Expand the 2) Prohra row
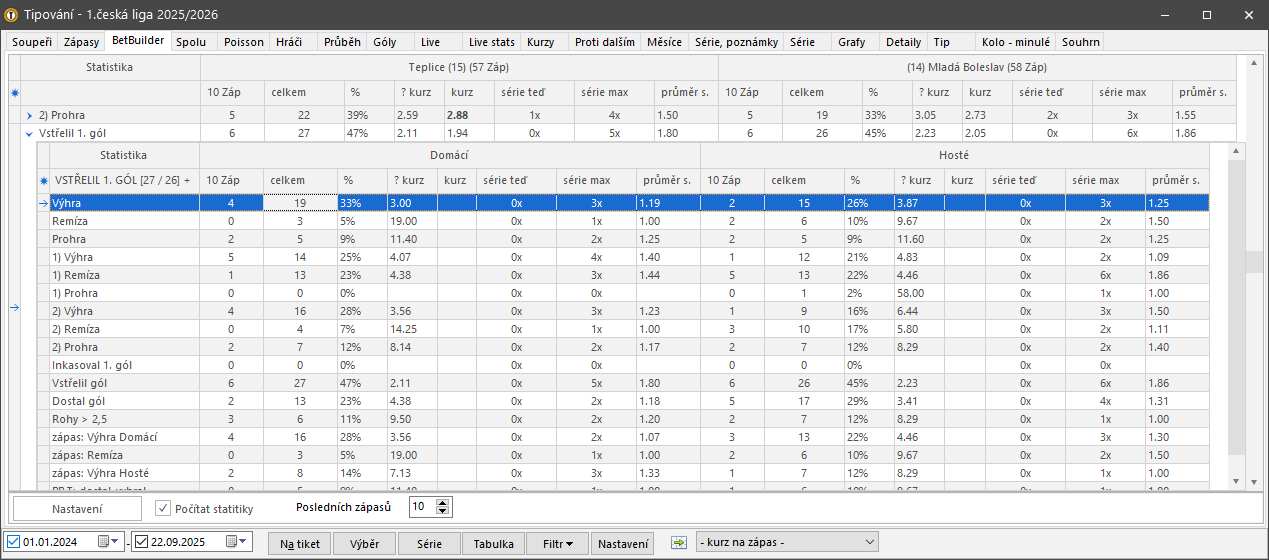The image size is (1269, 560). click(29, 115)
